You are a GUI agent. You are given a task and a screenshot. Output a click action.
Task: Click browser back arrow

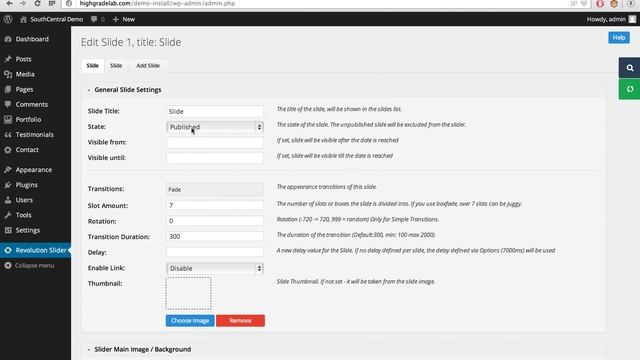coord(9,3)
